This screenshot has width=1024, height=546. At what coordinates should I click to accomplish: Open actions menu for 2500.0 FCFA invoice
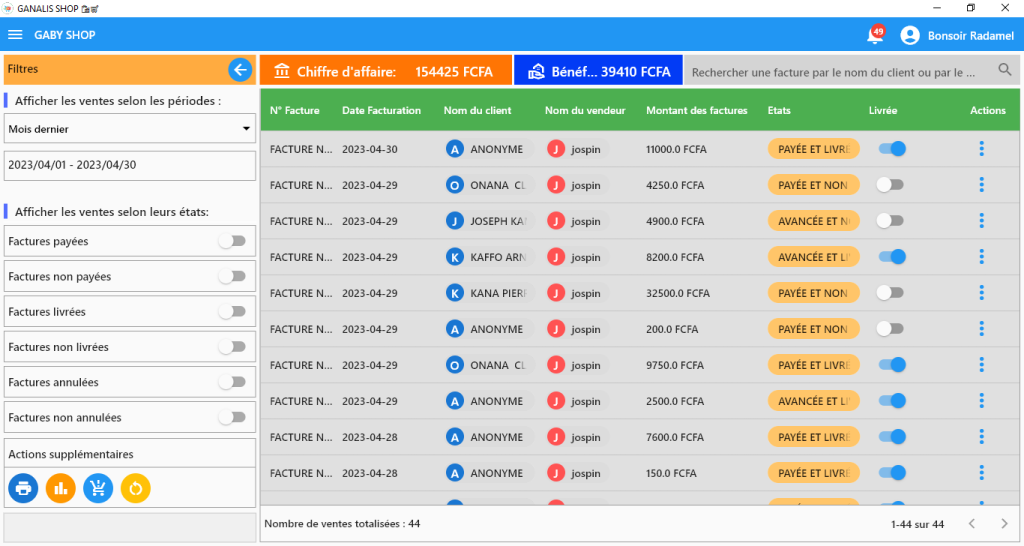pos(981,400)
